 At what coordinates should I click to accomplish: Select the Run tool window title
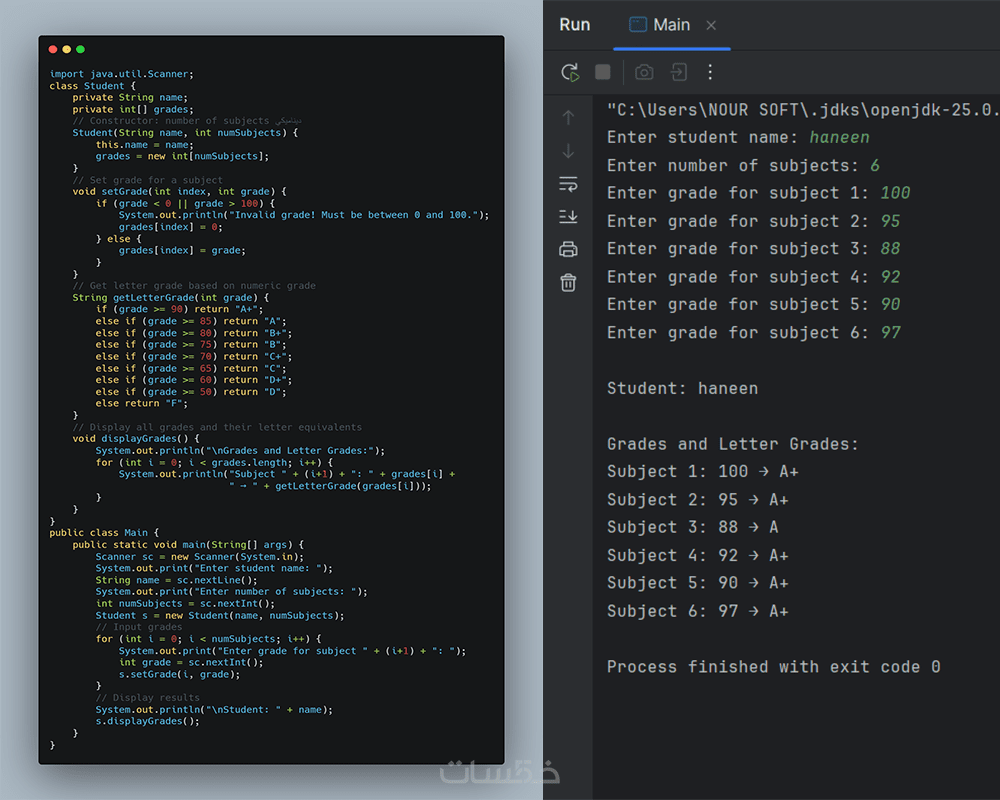coord(574,25)
